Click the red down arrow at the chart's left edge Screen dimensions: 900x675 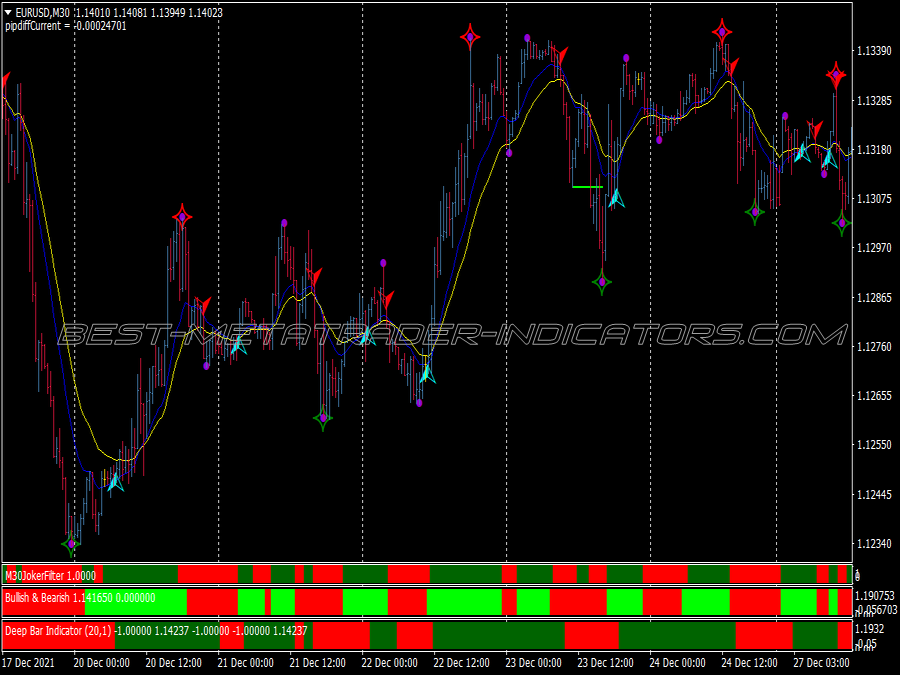pos(6,80)
